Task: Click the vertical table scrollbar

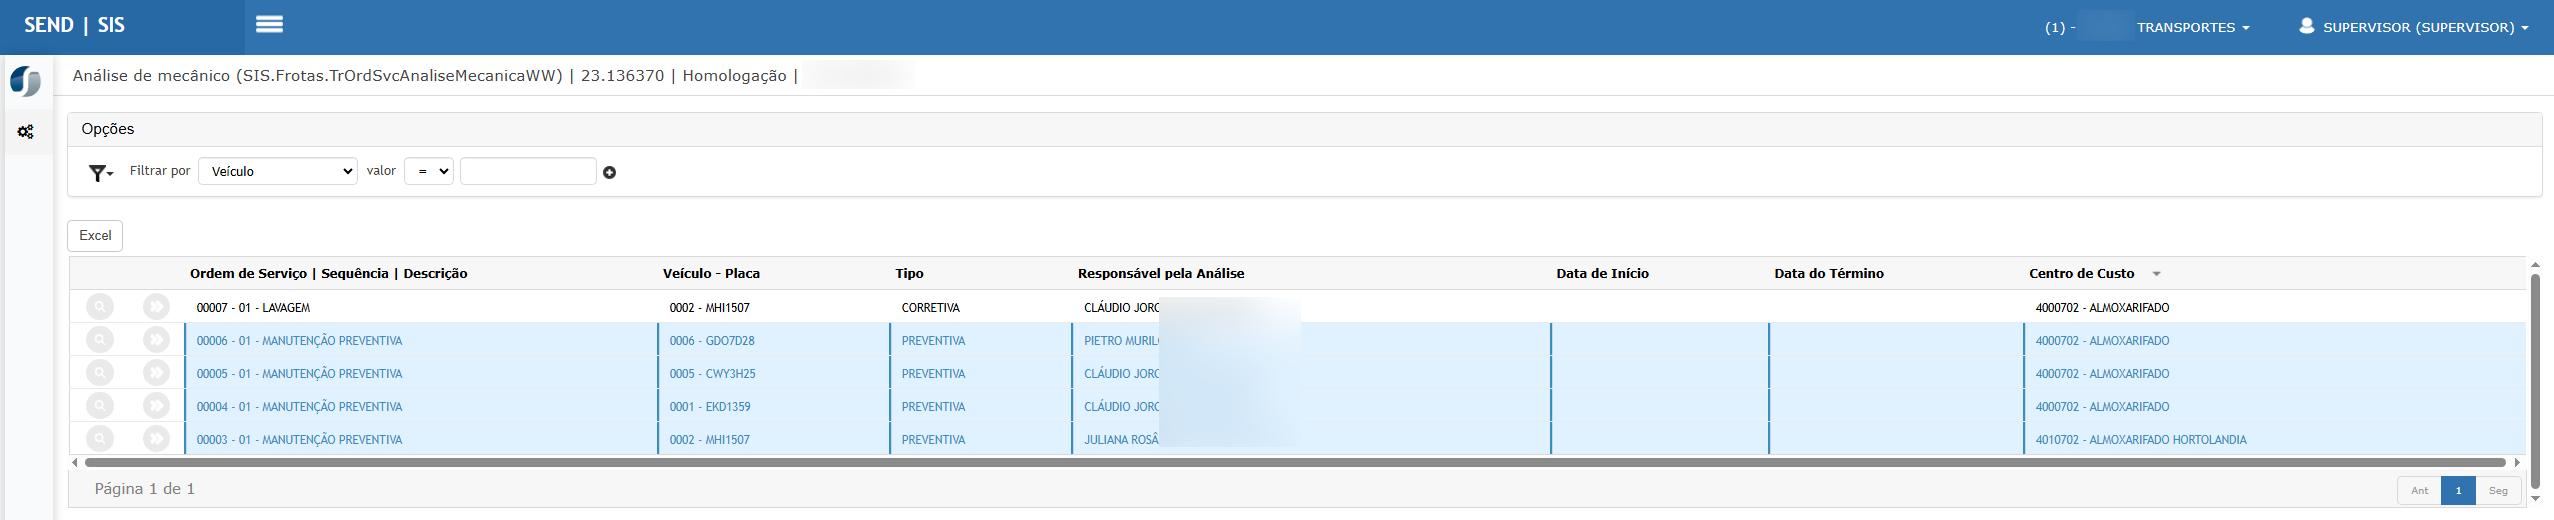Action: pos(2535,380)
